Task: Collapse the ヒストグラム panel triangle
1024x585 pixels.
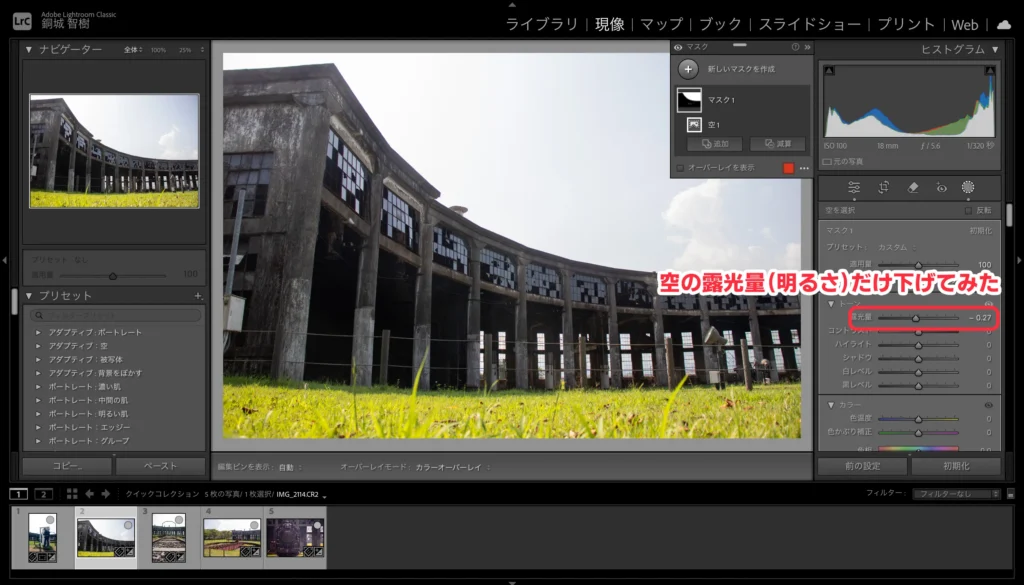Action: click(994, 49)
